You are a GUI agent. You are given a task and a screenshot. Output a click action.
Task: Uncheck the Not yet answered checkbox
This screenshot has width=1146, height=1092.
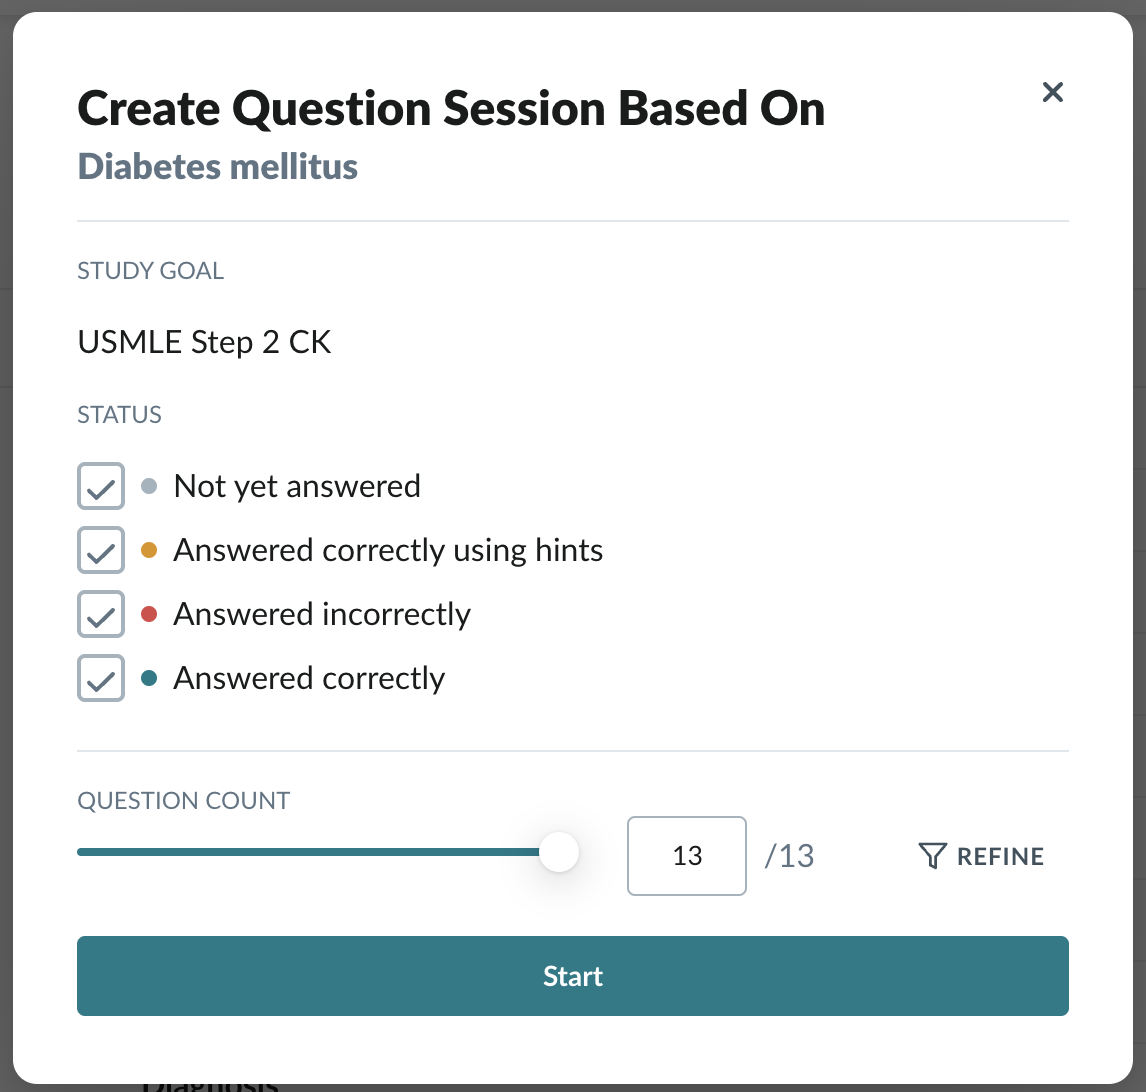click(101, 486)
